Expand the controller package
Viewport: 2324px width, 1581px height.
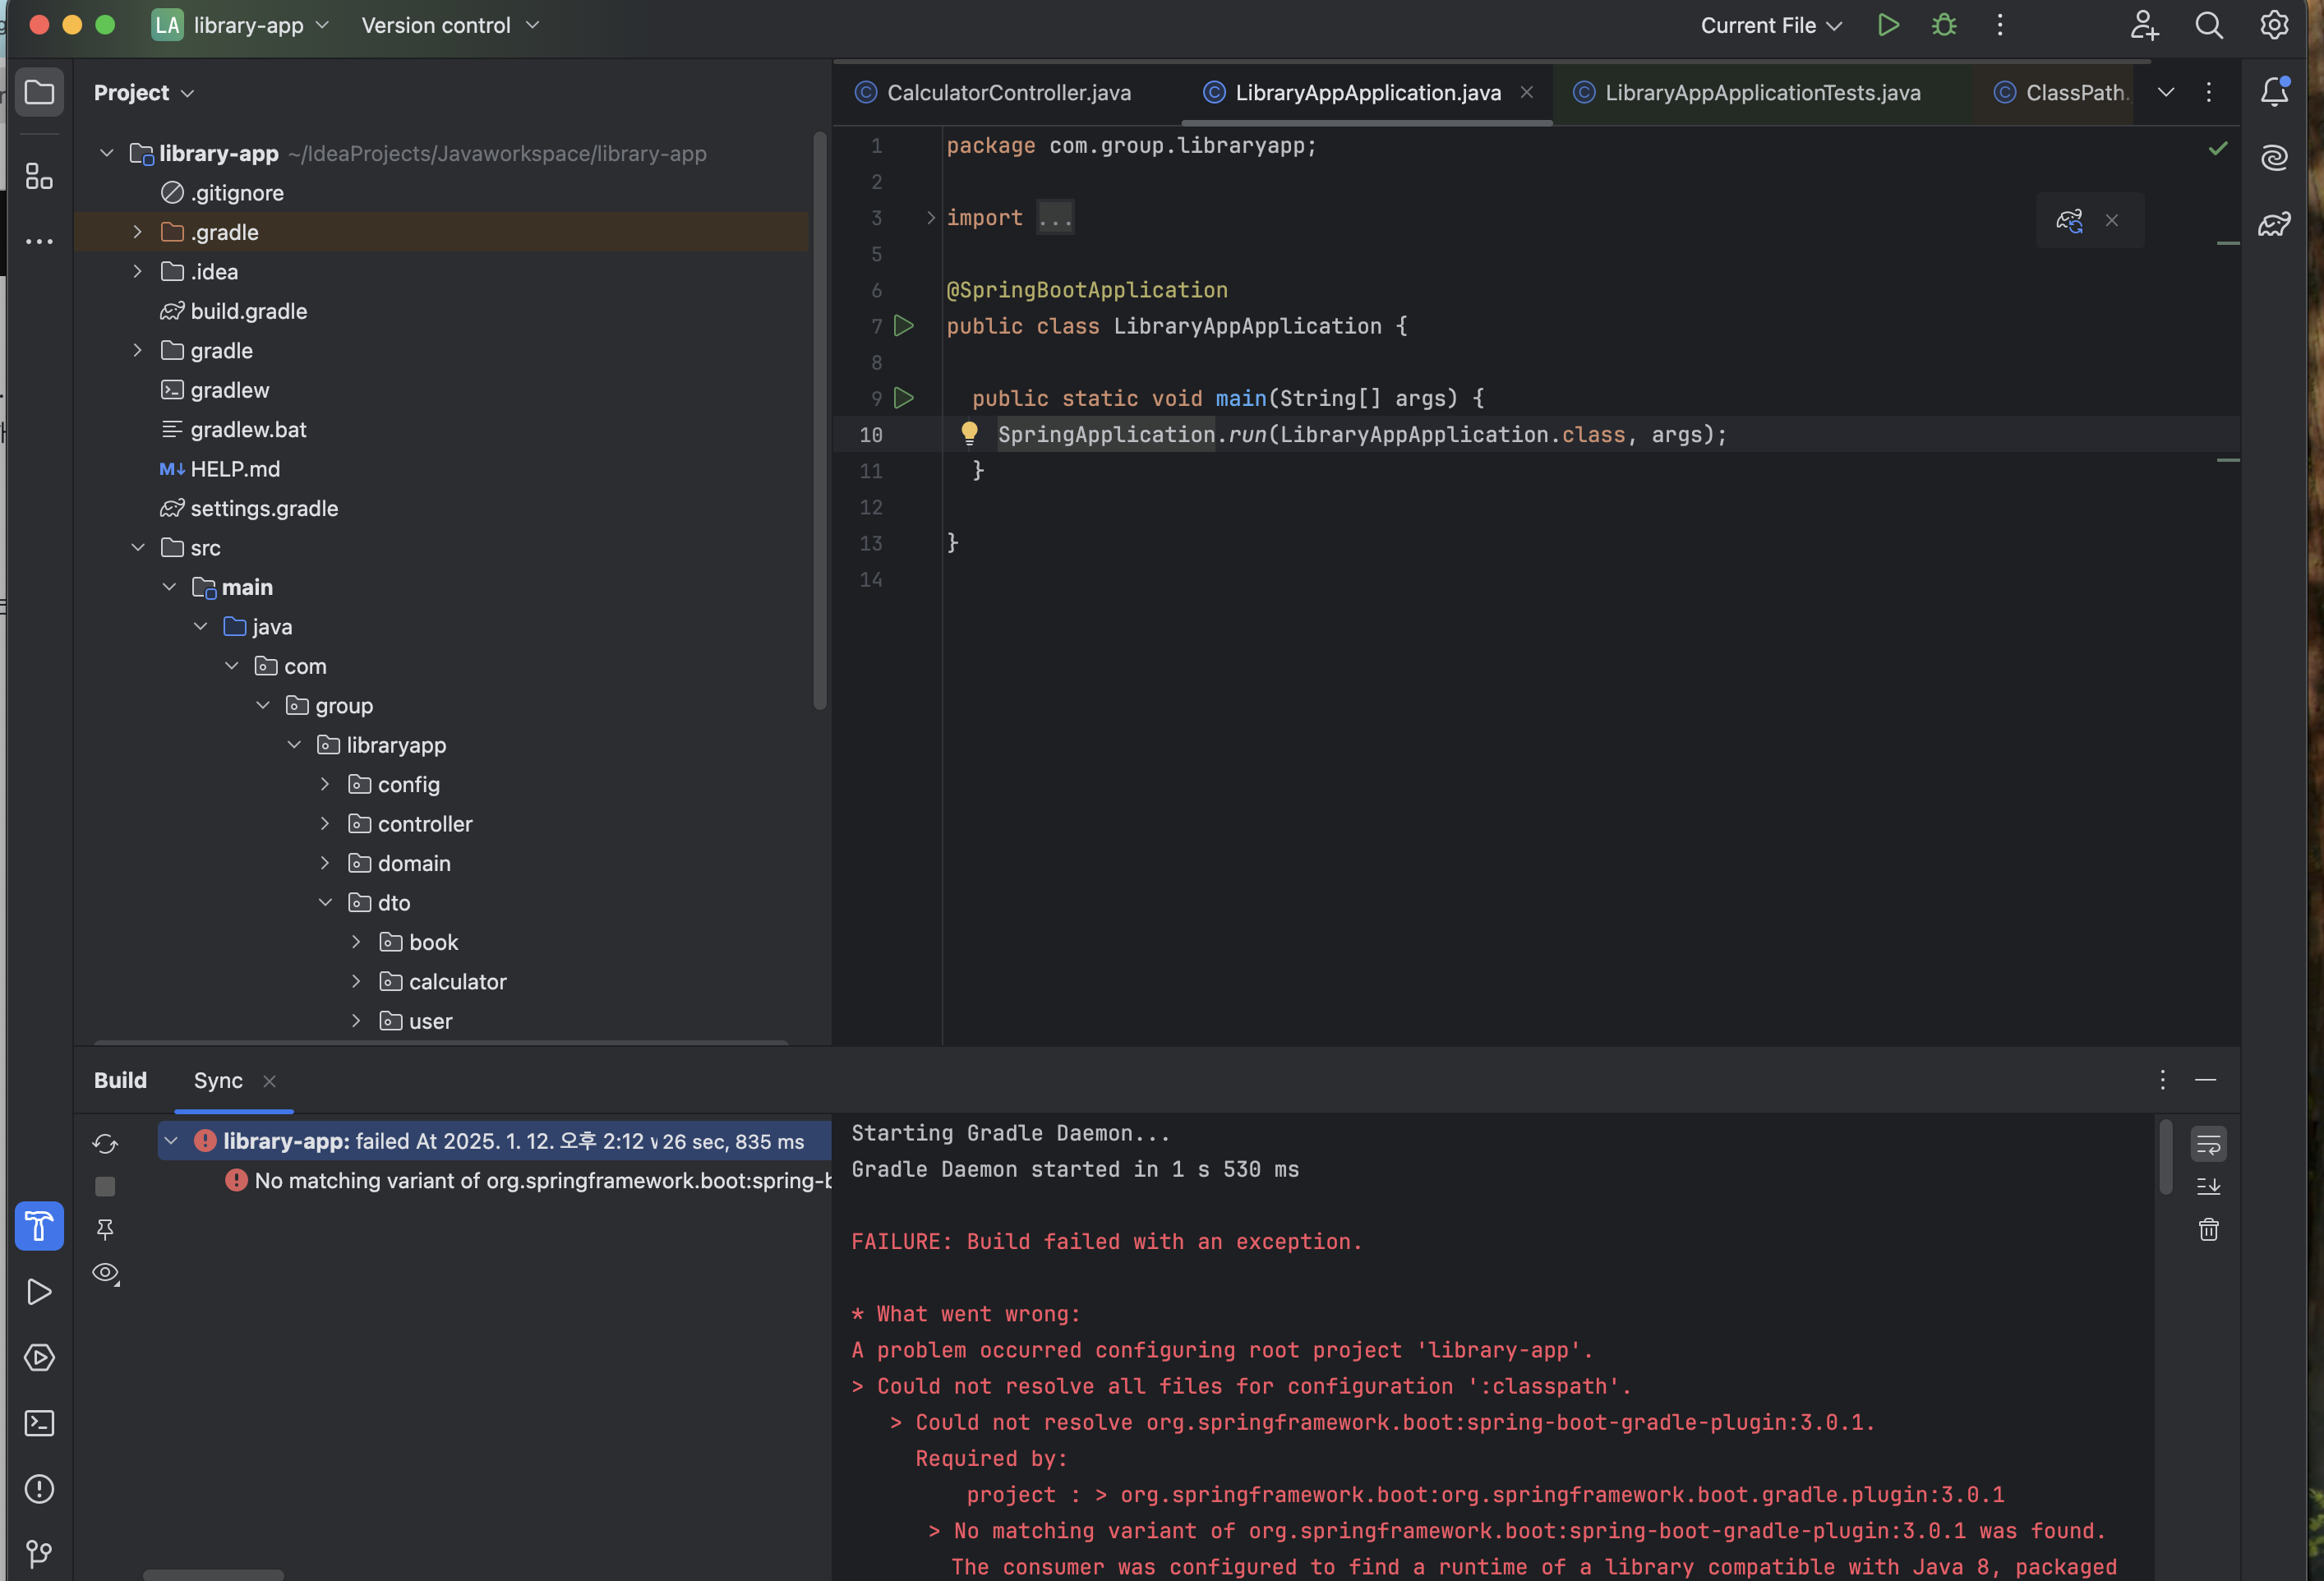coord(325,823)
